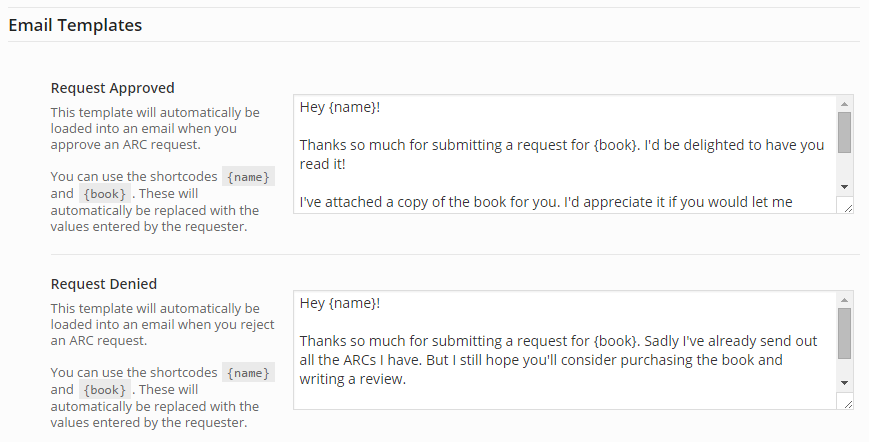869x442 pixels.
Task: Select the scrollbar thumb in Request Approved template
Action: click(845, 132)
